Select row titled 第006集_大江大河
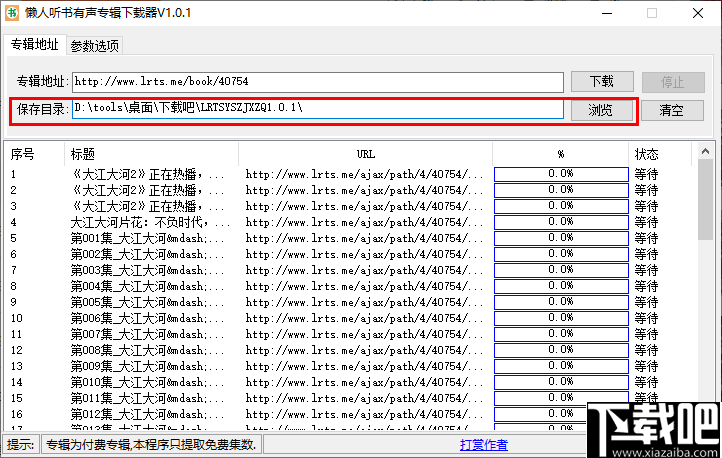This screenshot has height=458, width=722. coord(147,319)
